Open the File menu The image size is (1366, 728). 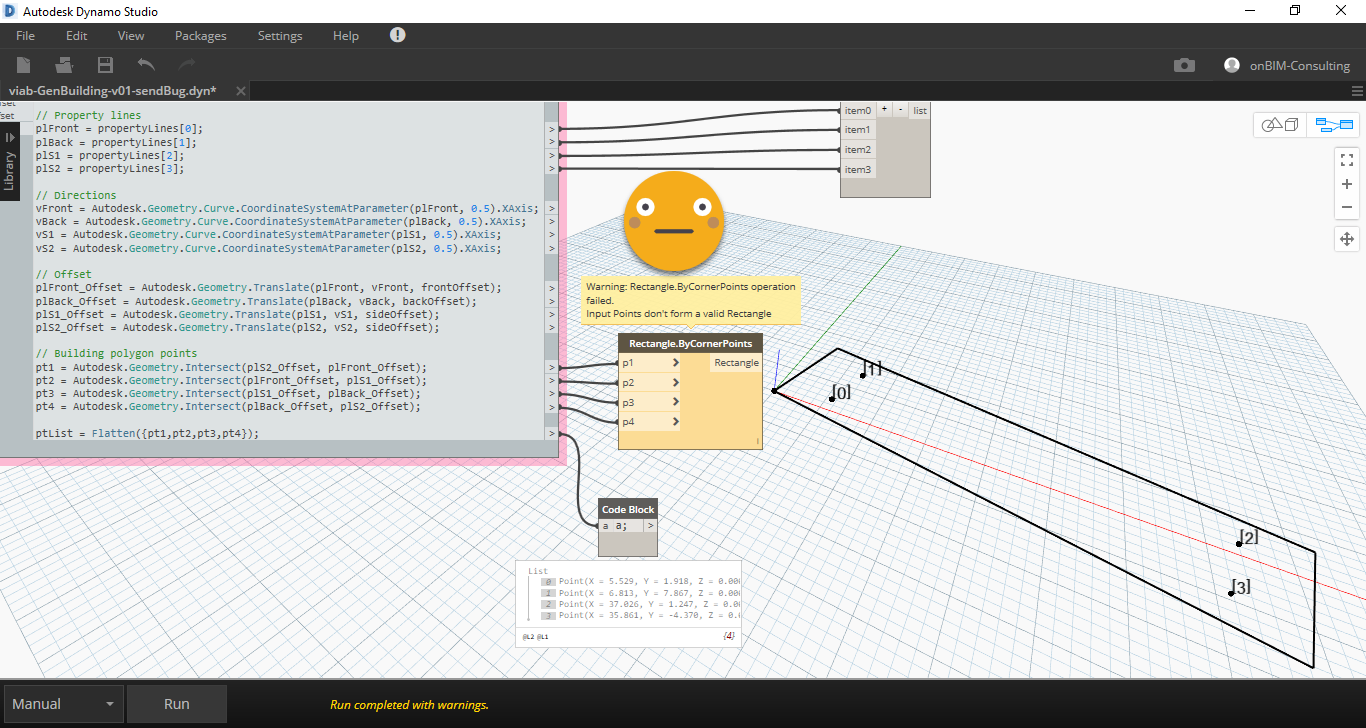[25, 35]
